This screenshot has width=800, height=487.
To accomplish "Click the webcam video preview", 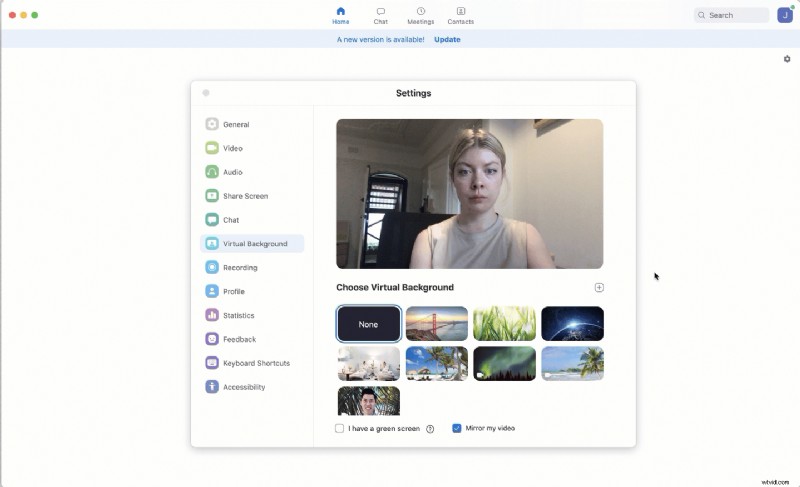I will tap(469, 194).
